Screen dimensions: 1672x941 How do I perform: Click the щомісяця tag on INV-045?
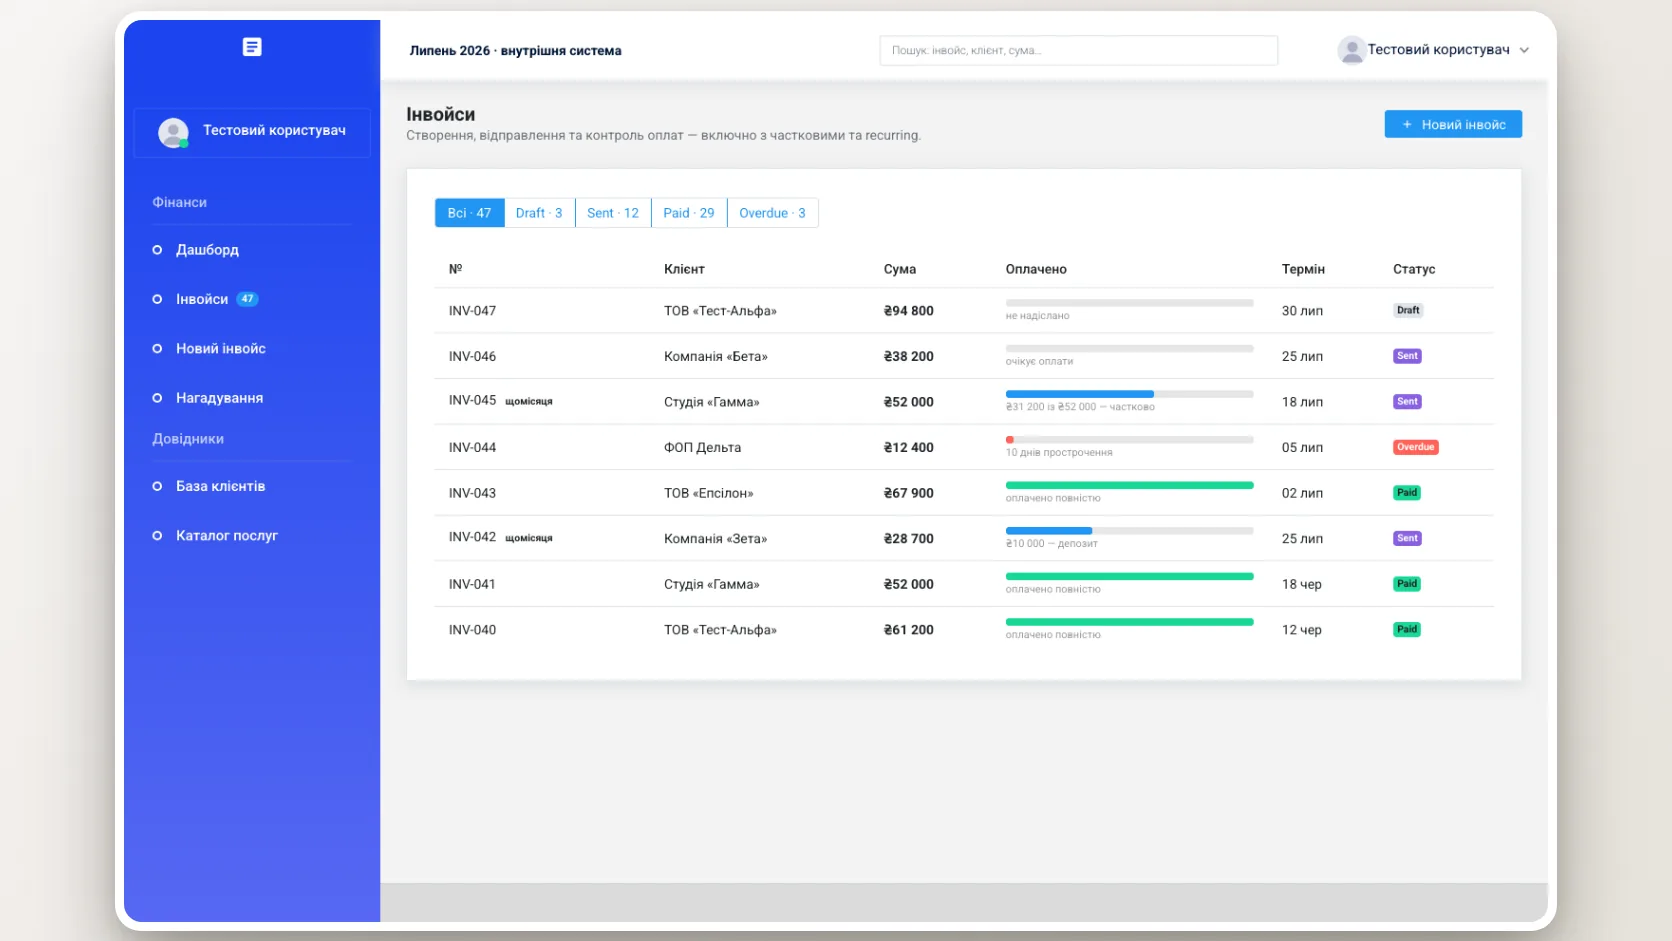(529, 402)
